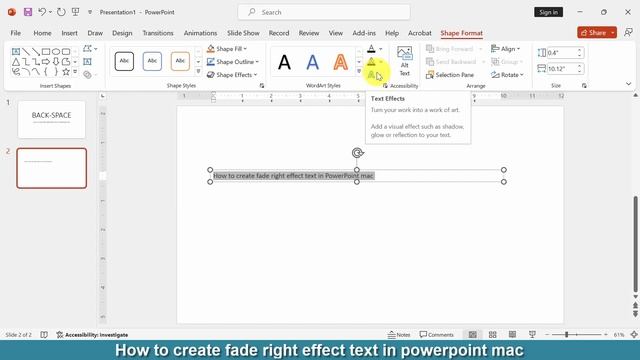Viewport: 640px width, 360px height.
Task: Click the shape height field
Action: point(561,53)
